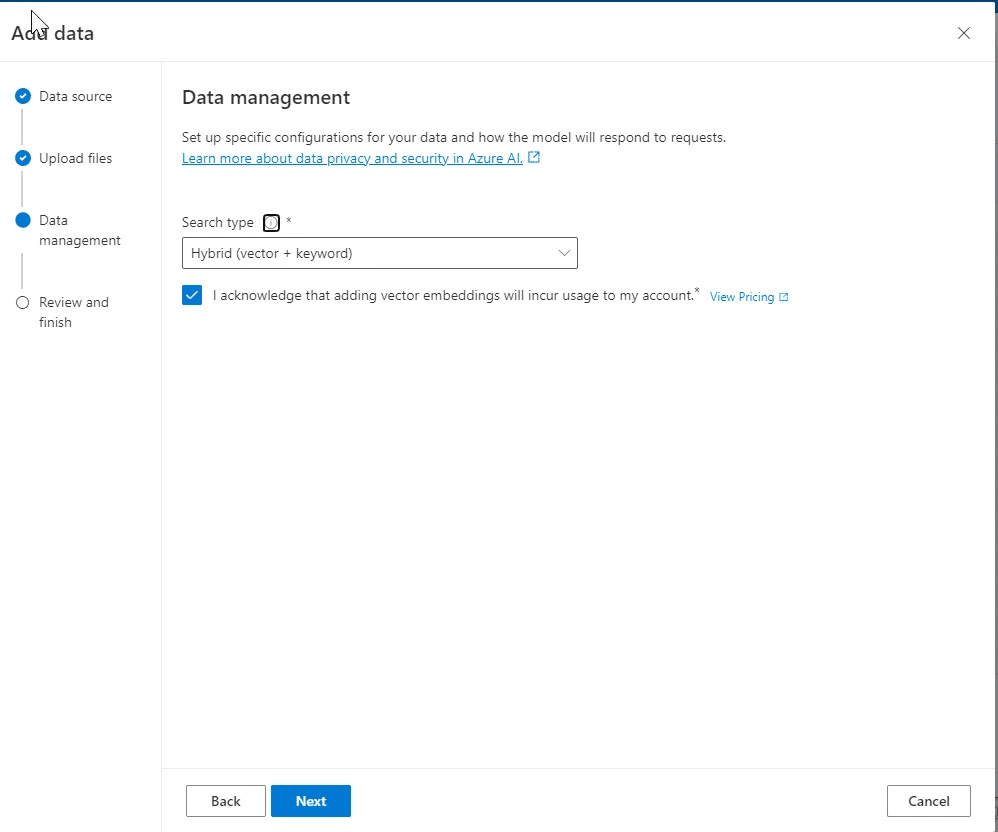Screen dimensions: 998x832
Task: Go to the Upload files step label
Action: (75, 158)
